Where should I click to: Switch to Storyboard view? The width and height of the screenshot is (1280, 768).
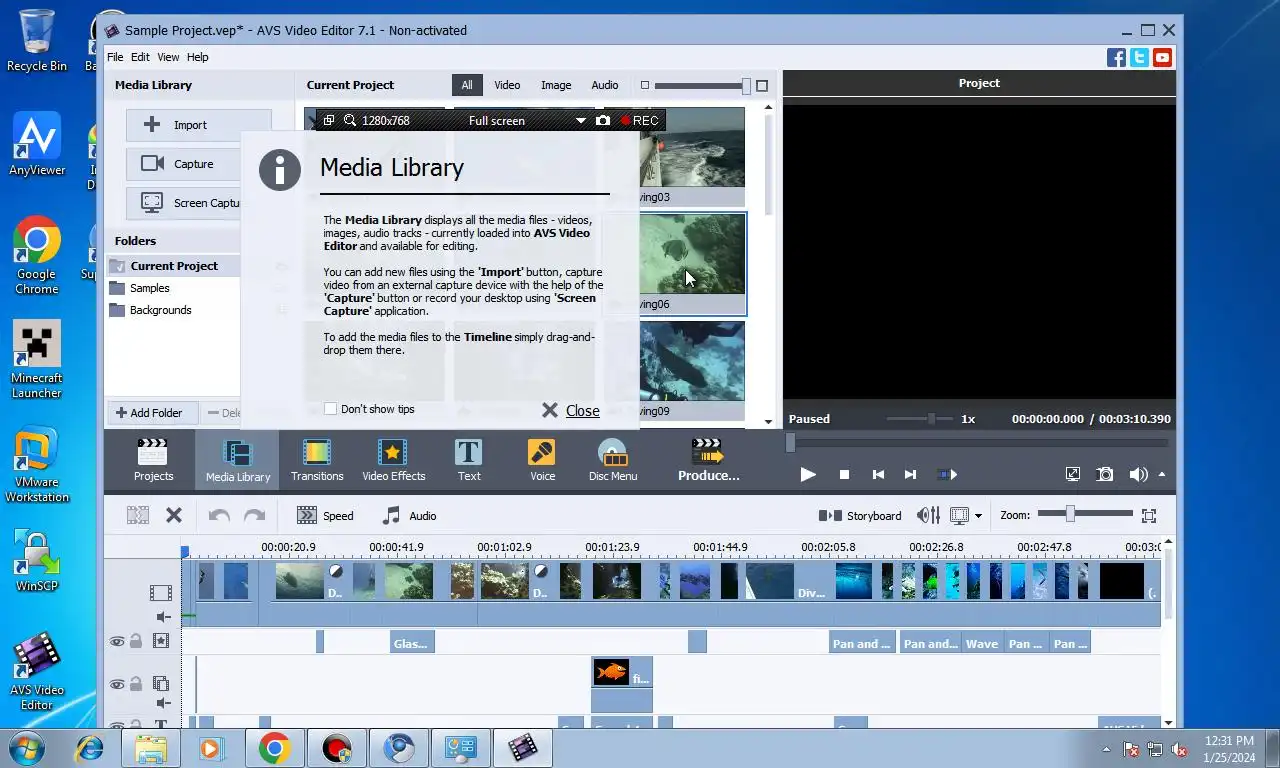(x=860, y=516)
